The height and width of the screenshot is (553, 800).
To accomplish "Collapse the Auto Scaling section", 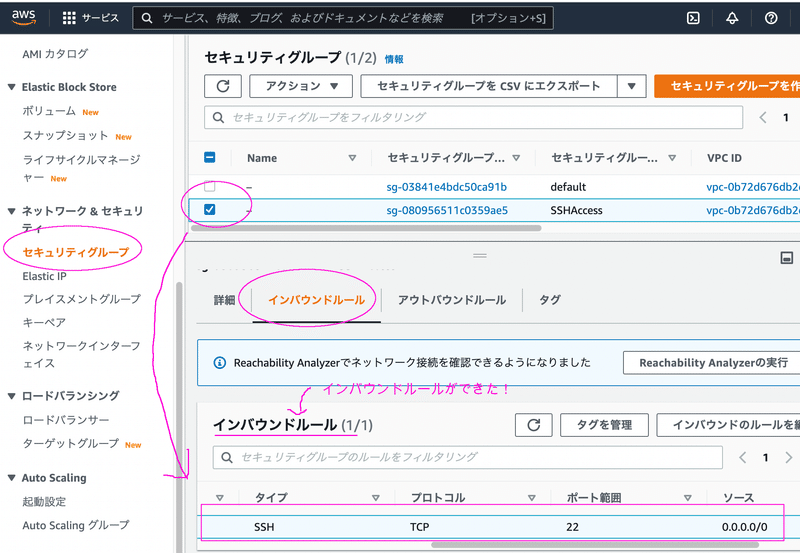I will 11,478.
